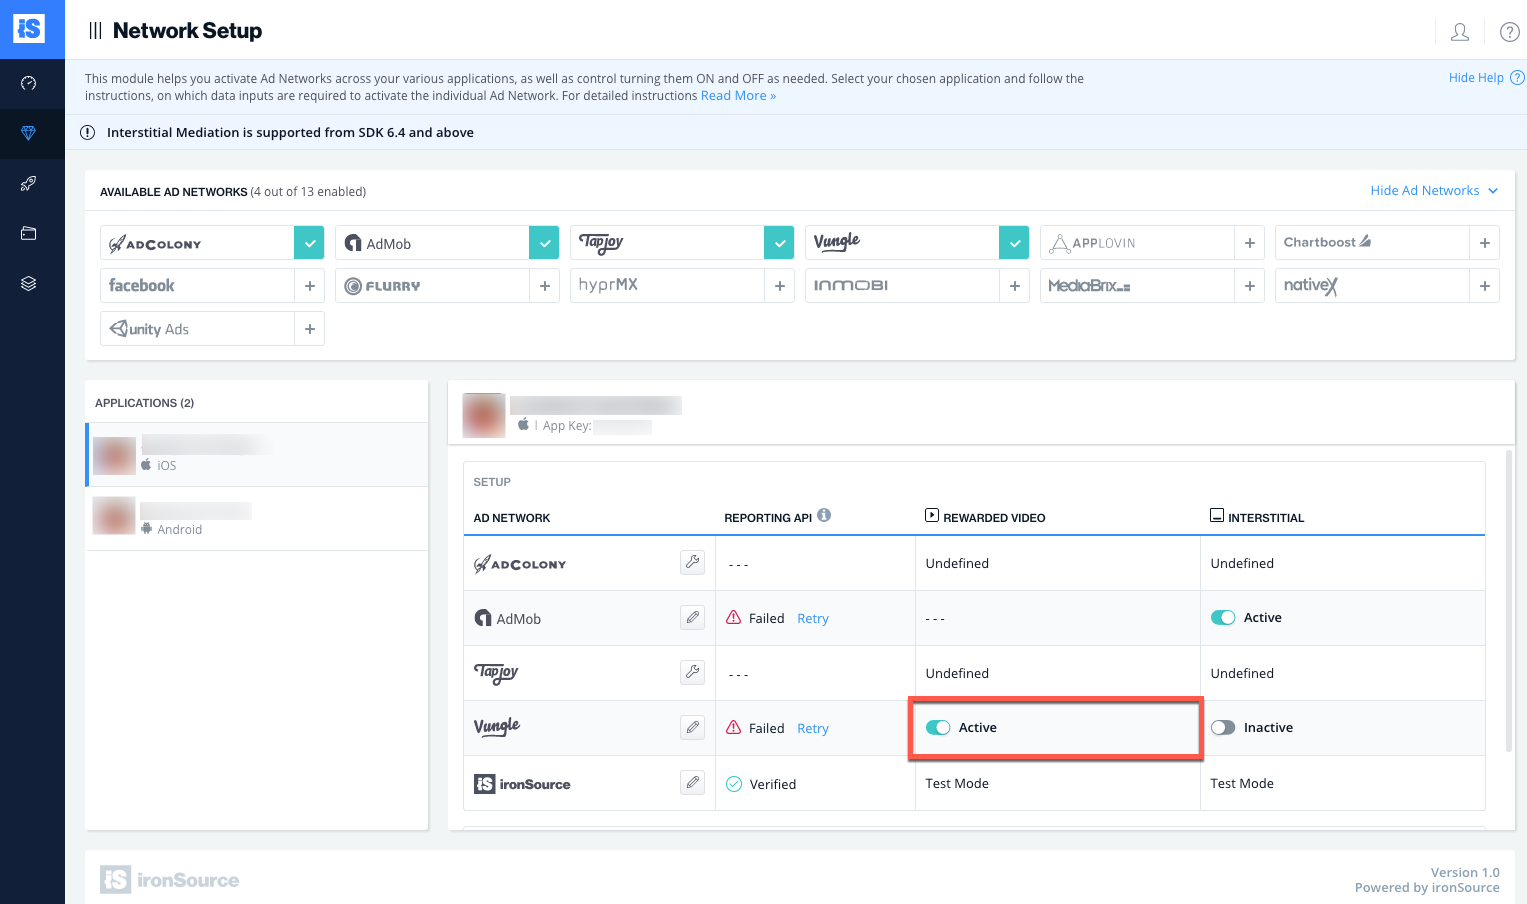Edit Vungle settings using the pencil icon
This screenshot has width=1527, height=904.
coord(692,727)
